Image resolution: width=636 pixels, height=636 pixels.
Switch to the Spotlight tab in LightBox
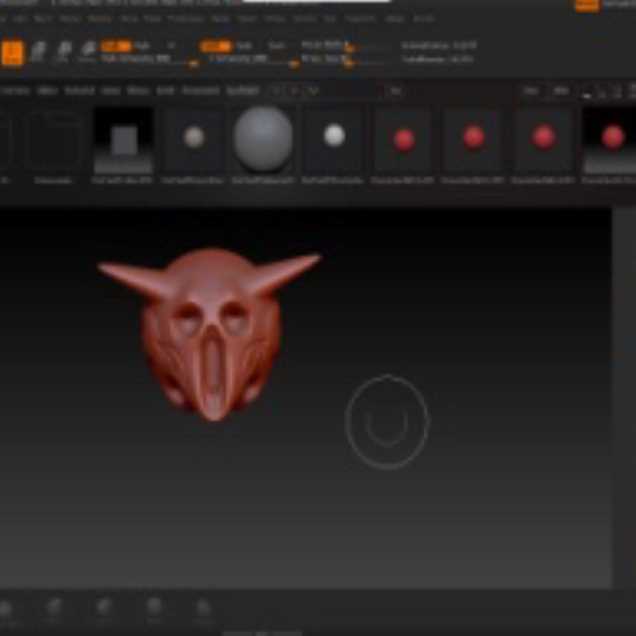(243, 90)
